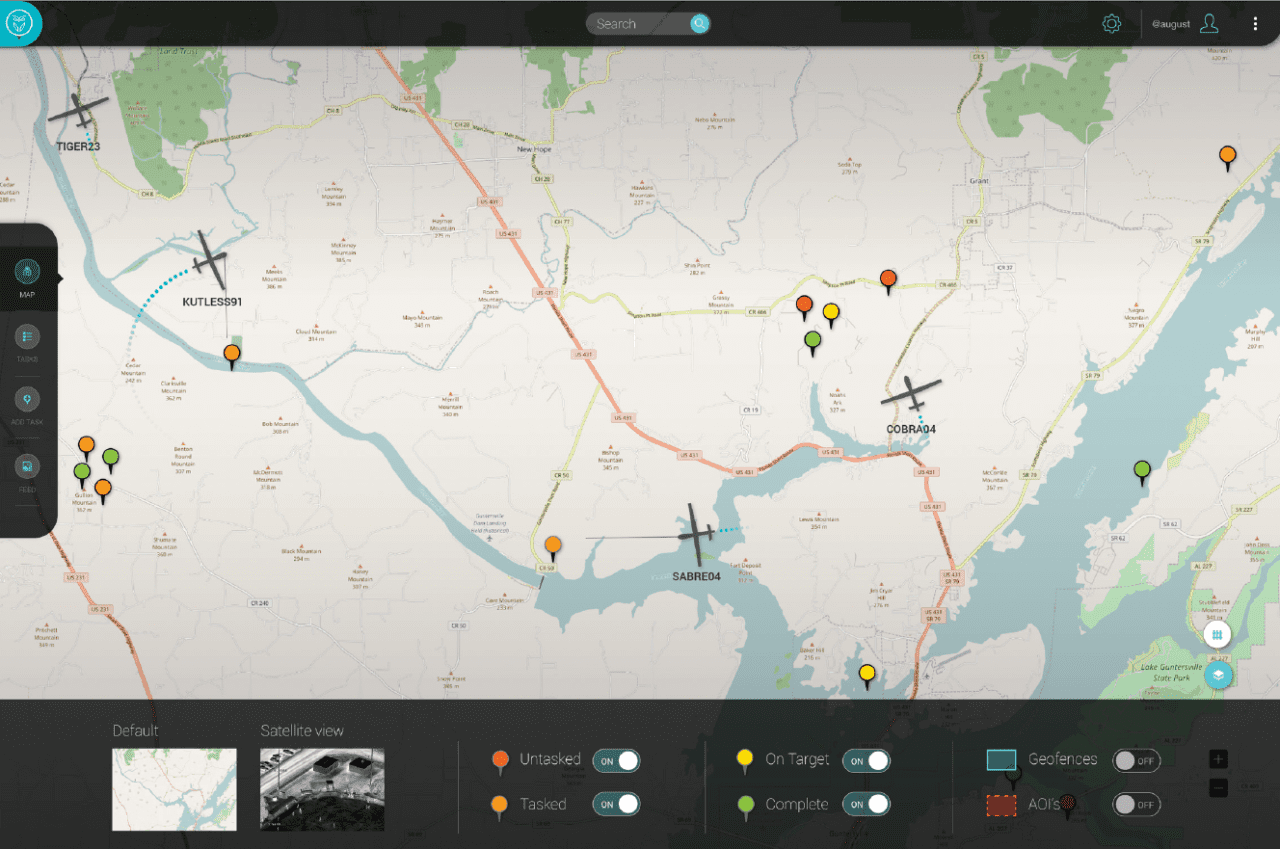Turn off the On Target toggle
Screen dimensions: 1280x849
point(866,760)
